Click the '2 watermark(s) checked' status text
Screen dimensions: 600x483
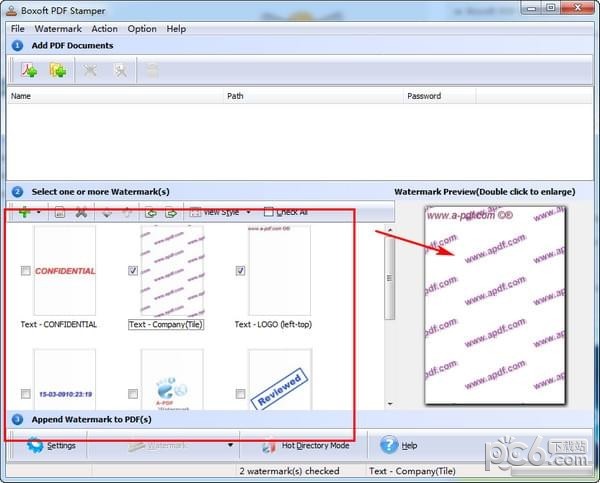point(289,471)
